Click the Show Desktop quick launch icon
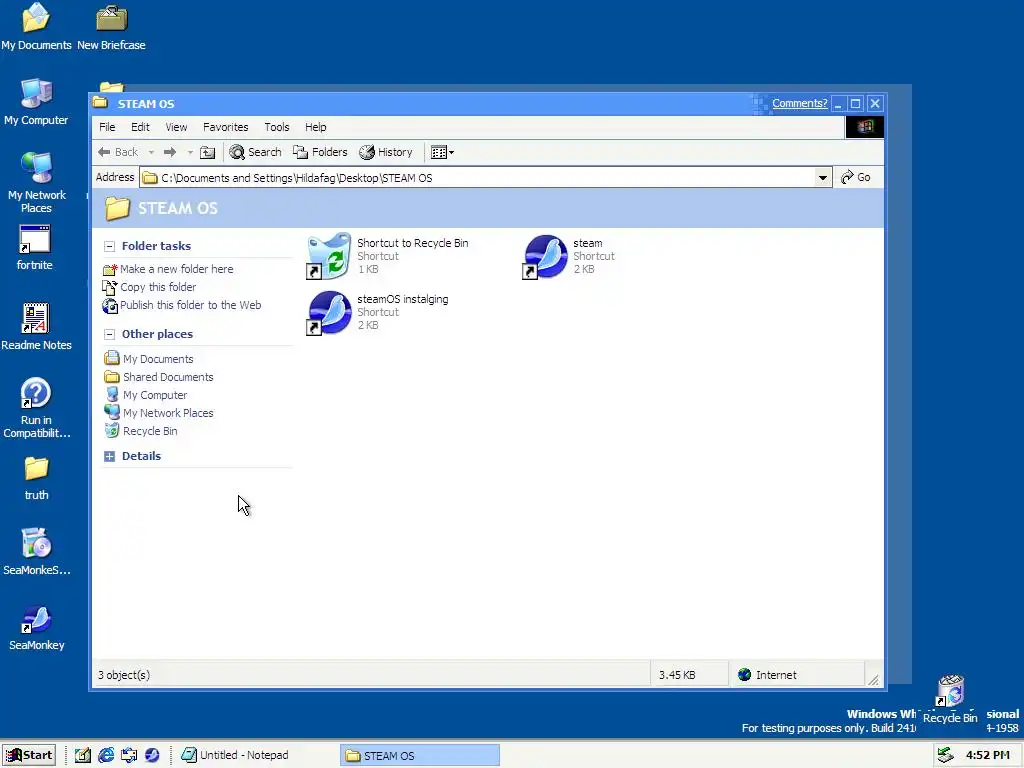 pyautogui.click(x=129, y=755)
